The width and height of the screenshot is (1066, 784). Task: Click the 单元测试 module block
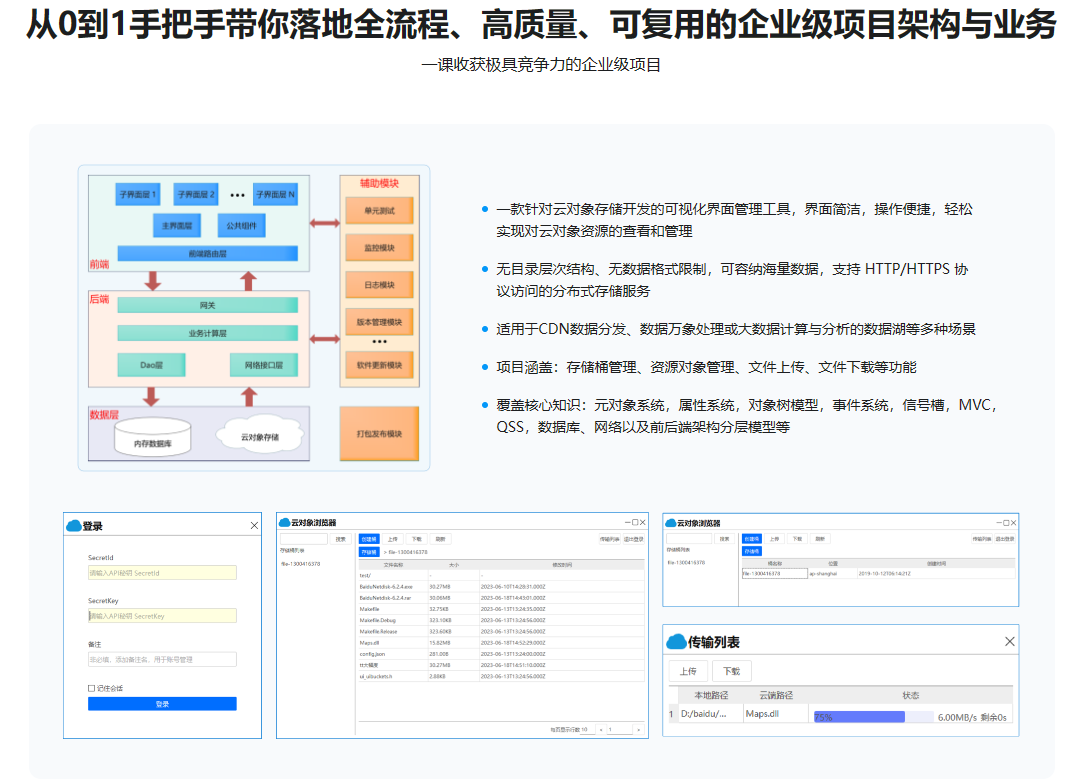point(378,212)
